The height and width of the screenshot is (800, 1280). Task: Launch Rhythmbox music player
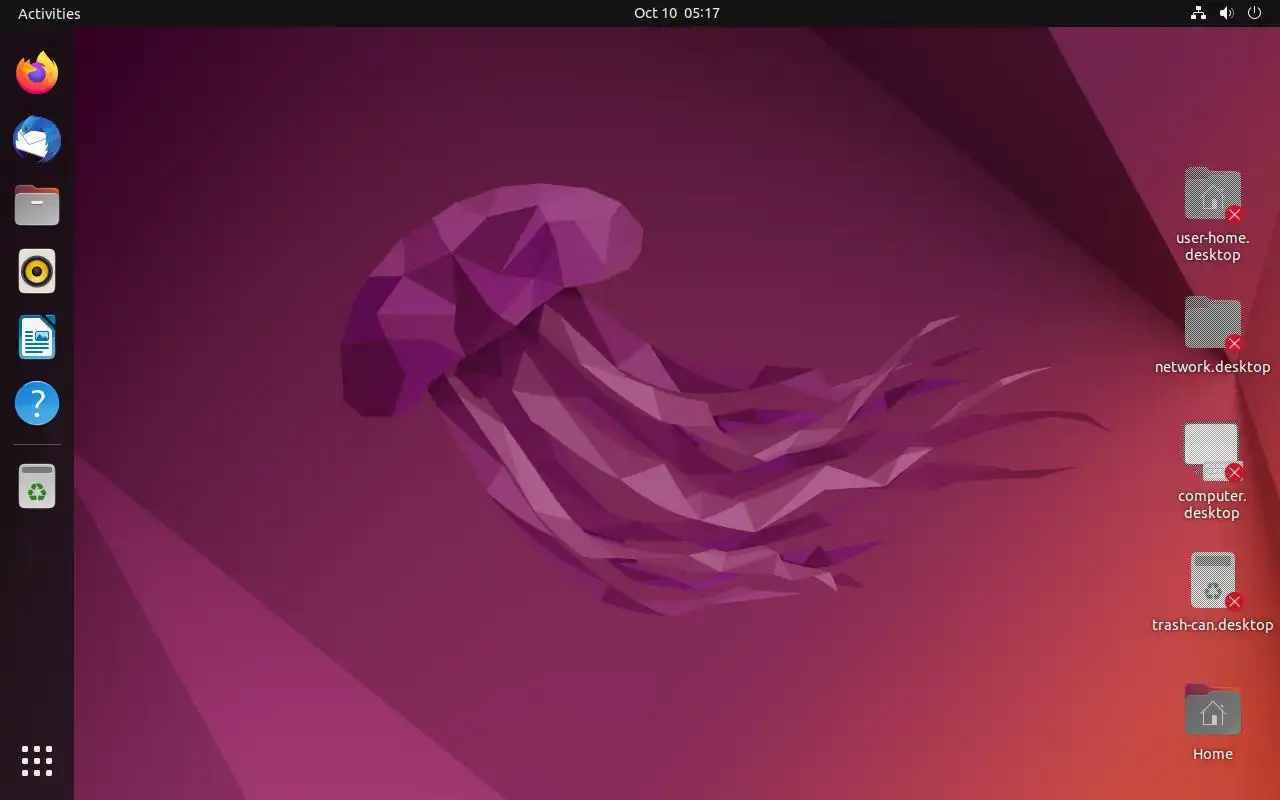pyautogui.click(x=37, y=271)
